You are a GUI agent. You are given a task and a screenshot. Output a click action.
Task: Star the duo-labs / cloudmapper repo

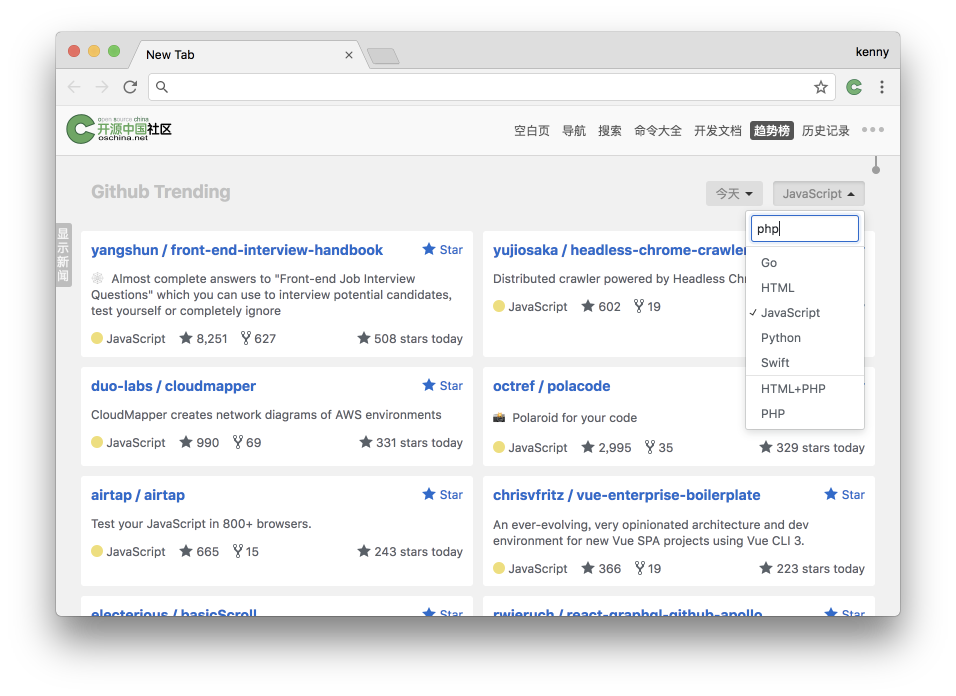click(x=443, y=386)
